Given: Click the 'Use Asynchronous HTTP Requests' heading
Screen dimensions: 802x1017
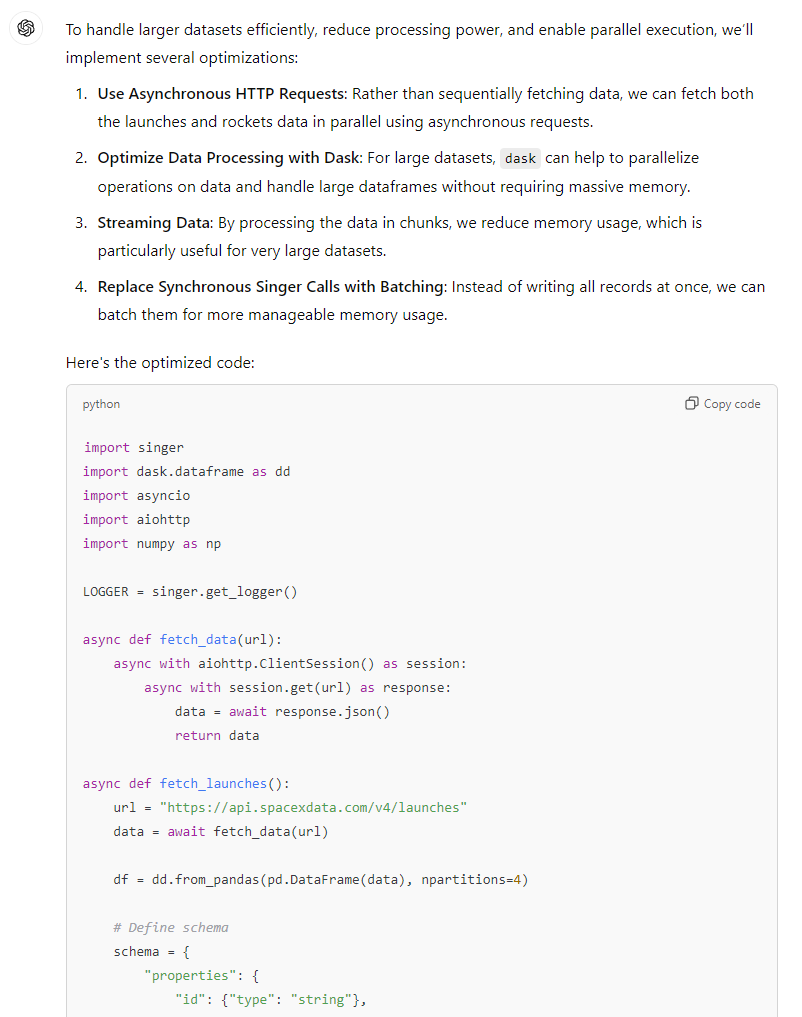Looking at the screenshot, I should [222, 94].
